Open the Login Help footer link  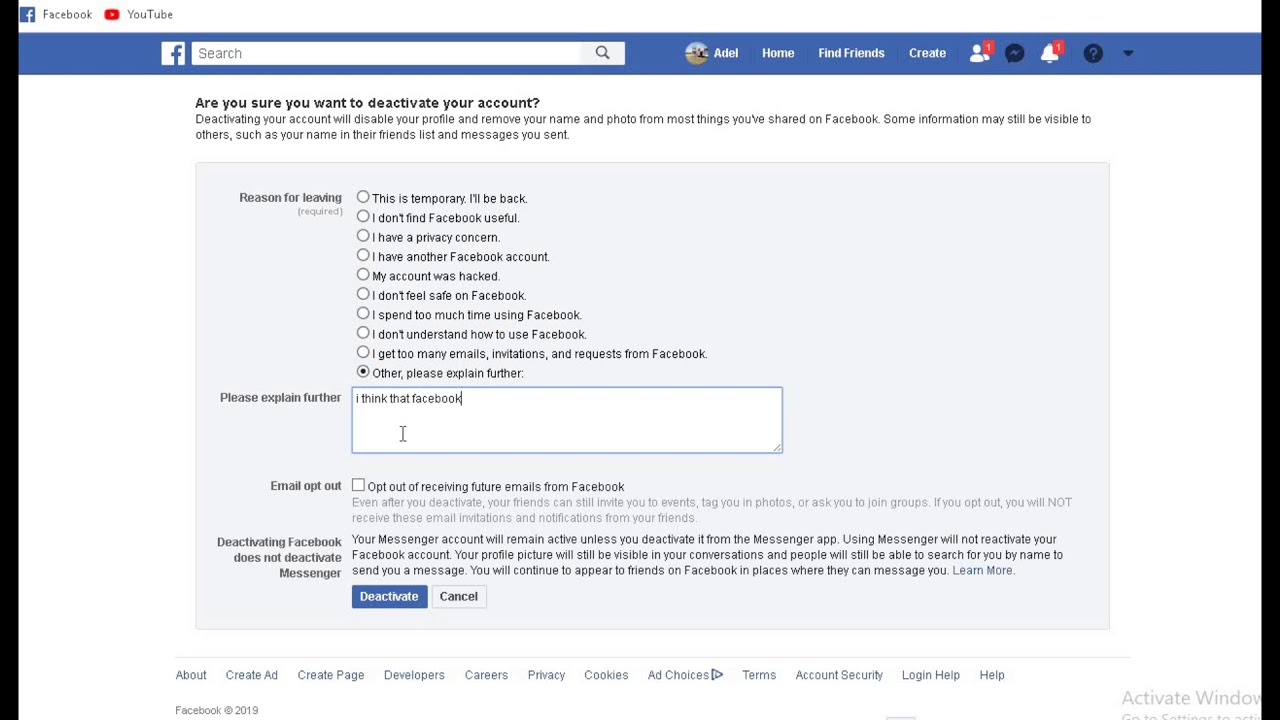pyautogui.click(x=931, y=675)
